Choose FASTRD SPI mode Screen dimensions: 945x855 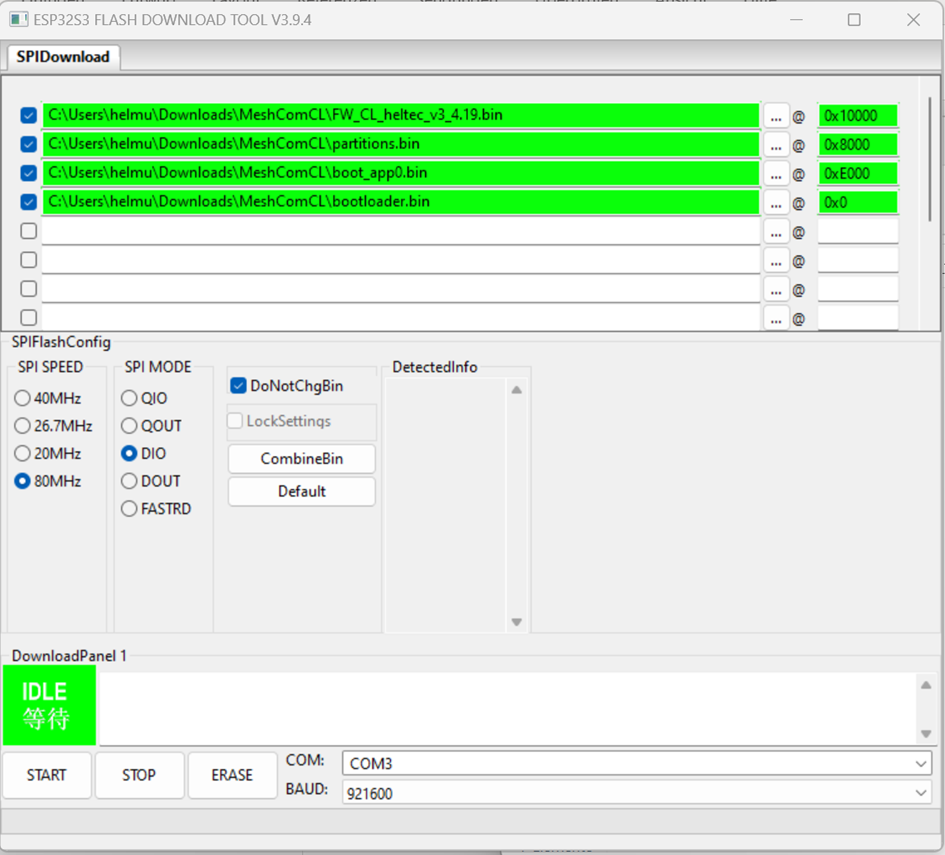tap(156, 509)
